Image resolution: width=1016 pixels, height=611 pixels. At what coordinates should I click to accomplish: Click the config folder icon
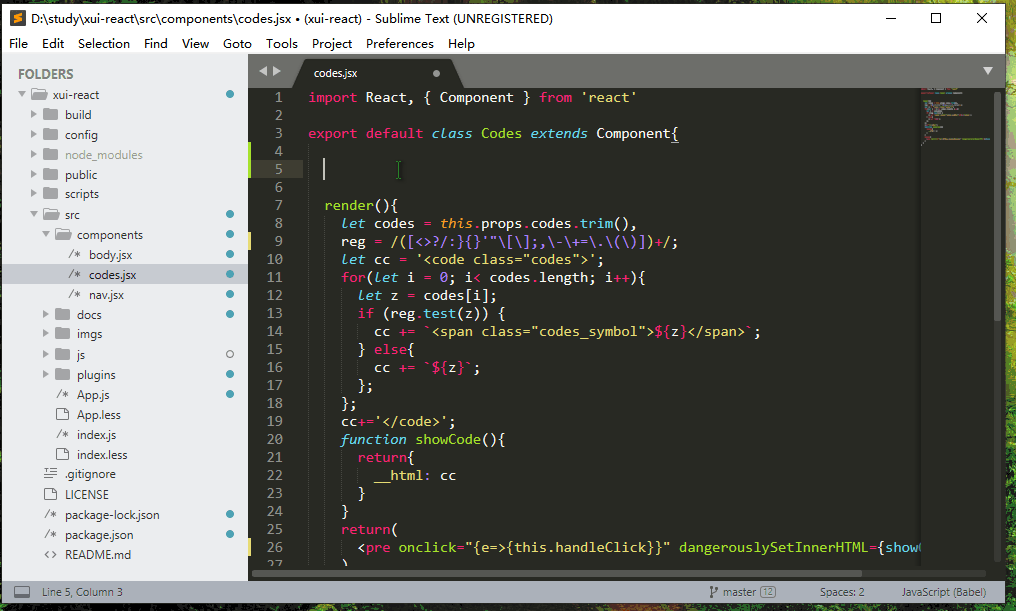click(x=51, y=135)
